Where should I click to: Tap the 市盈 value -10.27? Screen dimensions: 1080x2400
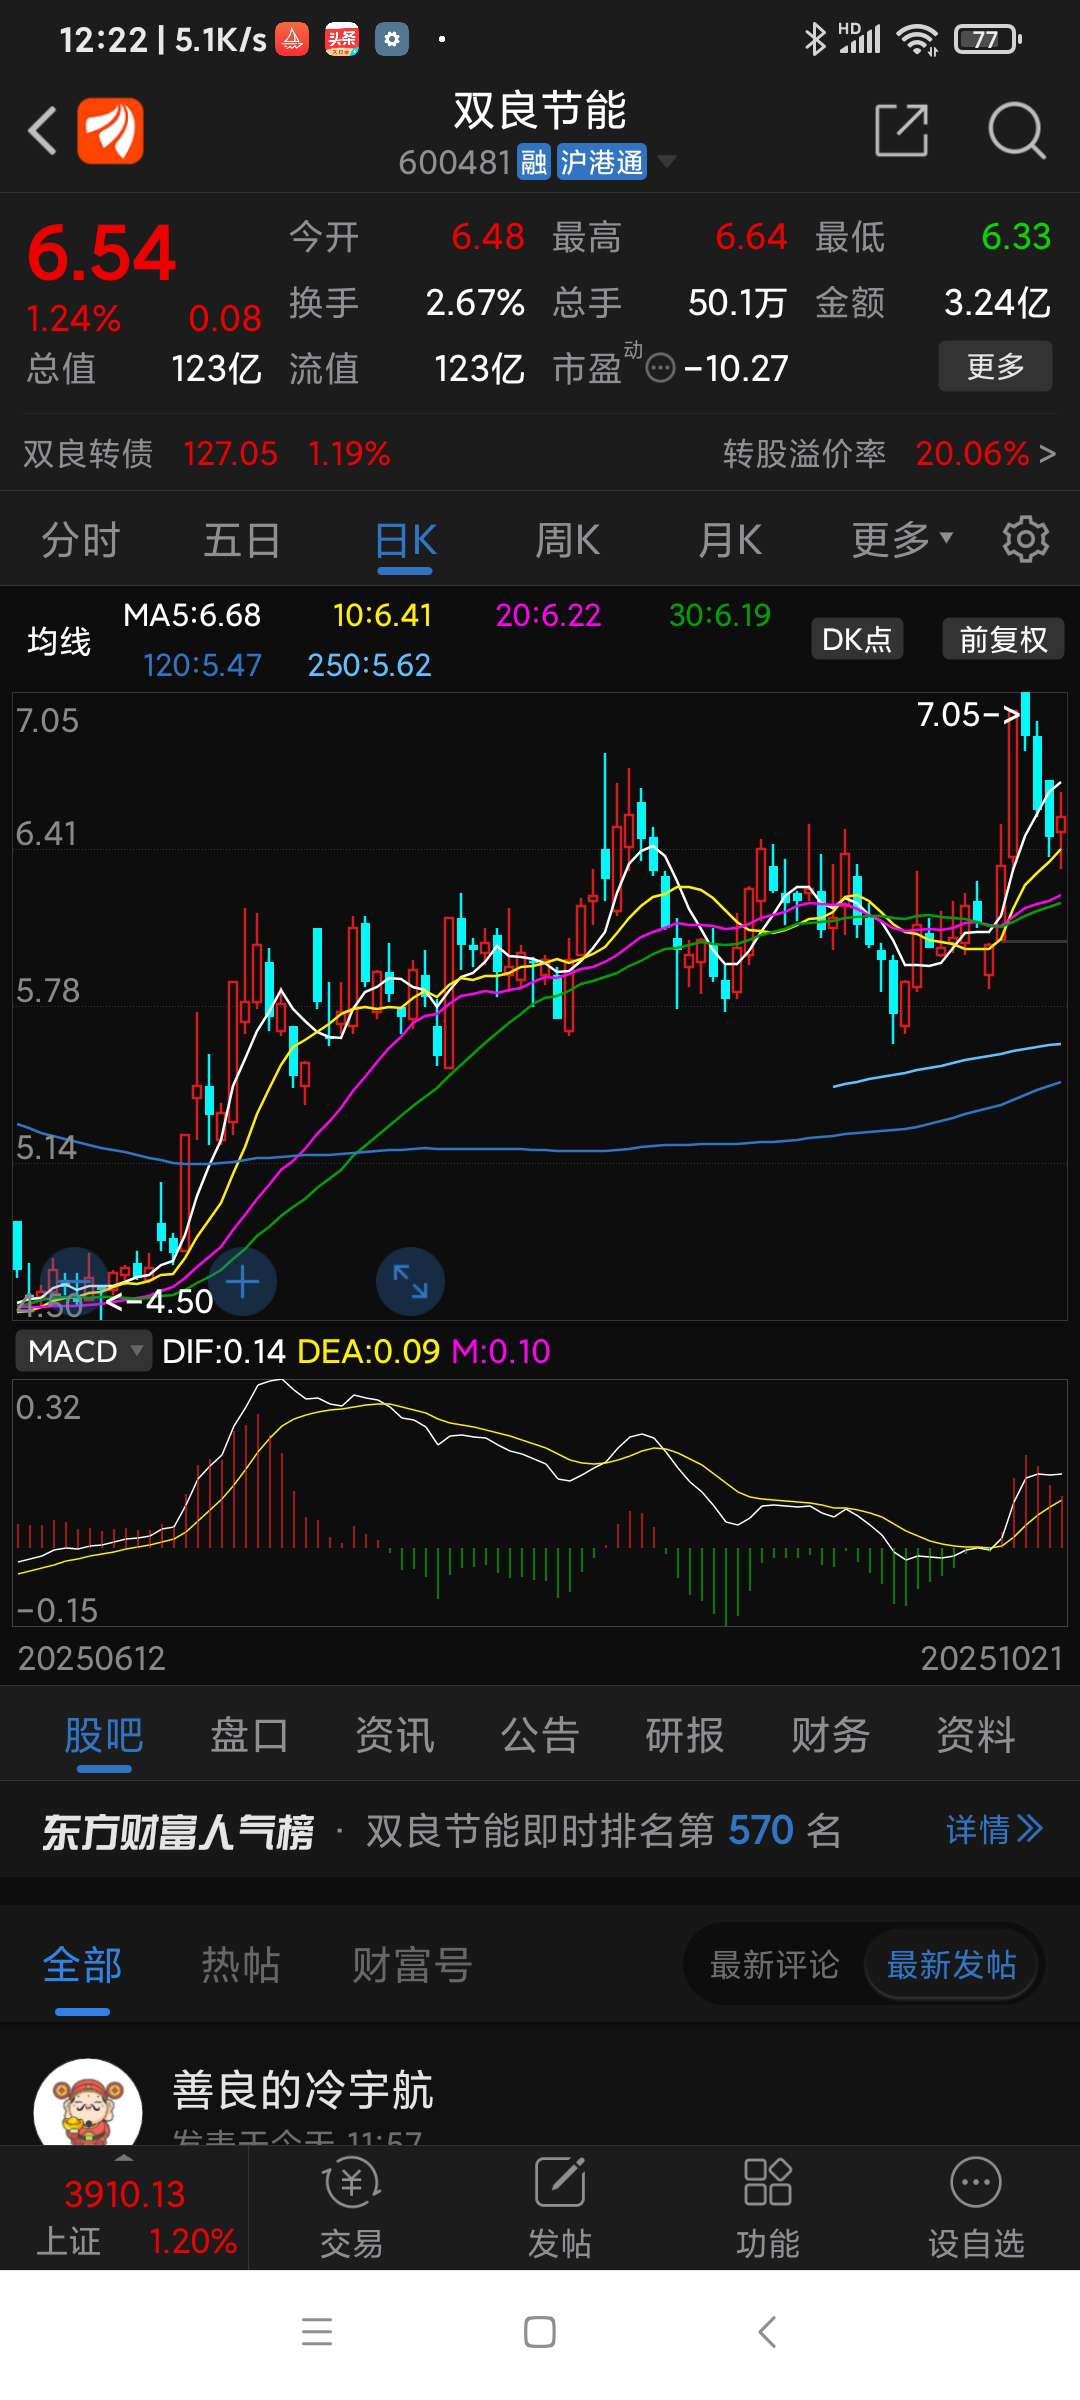coord(736,369)
